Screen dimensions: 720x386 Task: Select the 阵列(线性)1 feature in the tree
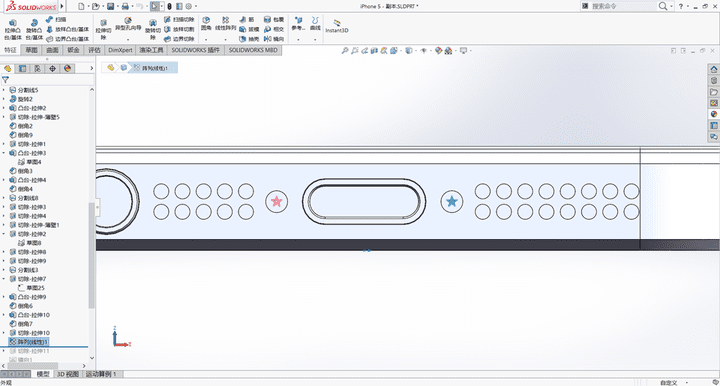click(x=28, y=342)
